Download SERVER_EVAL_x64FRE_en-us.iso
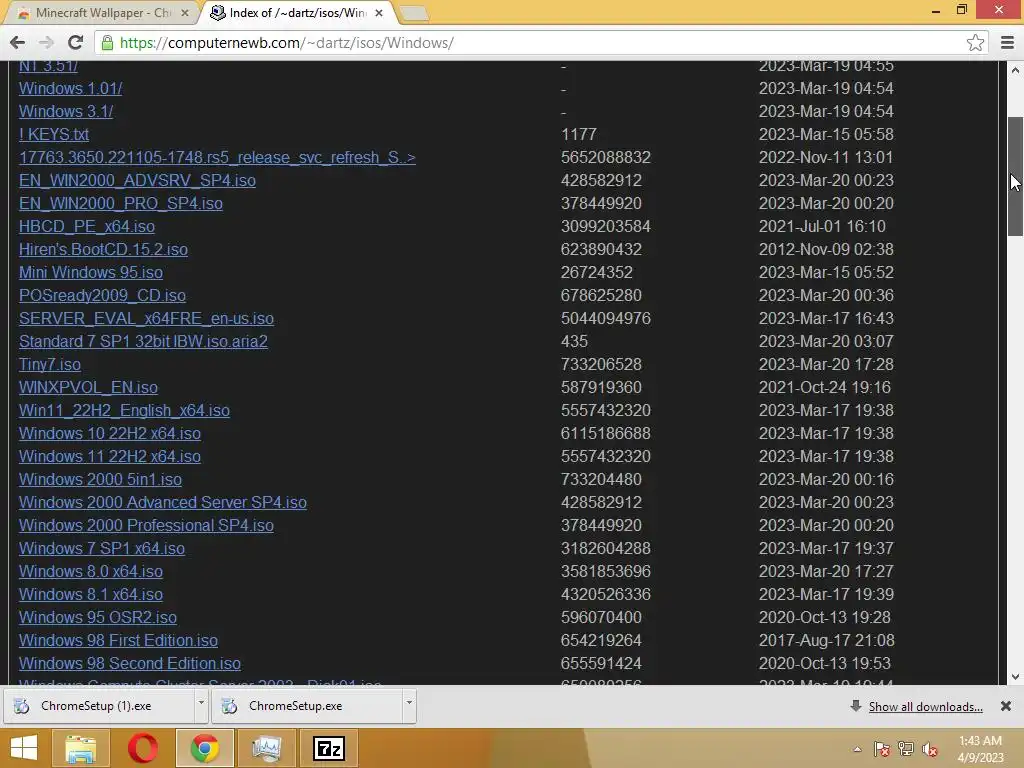The height and width of the screenshot is (768, 1024). point(146,319)
